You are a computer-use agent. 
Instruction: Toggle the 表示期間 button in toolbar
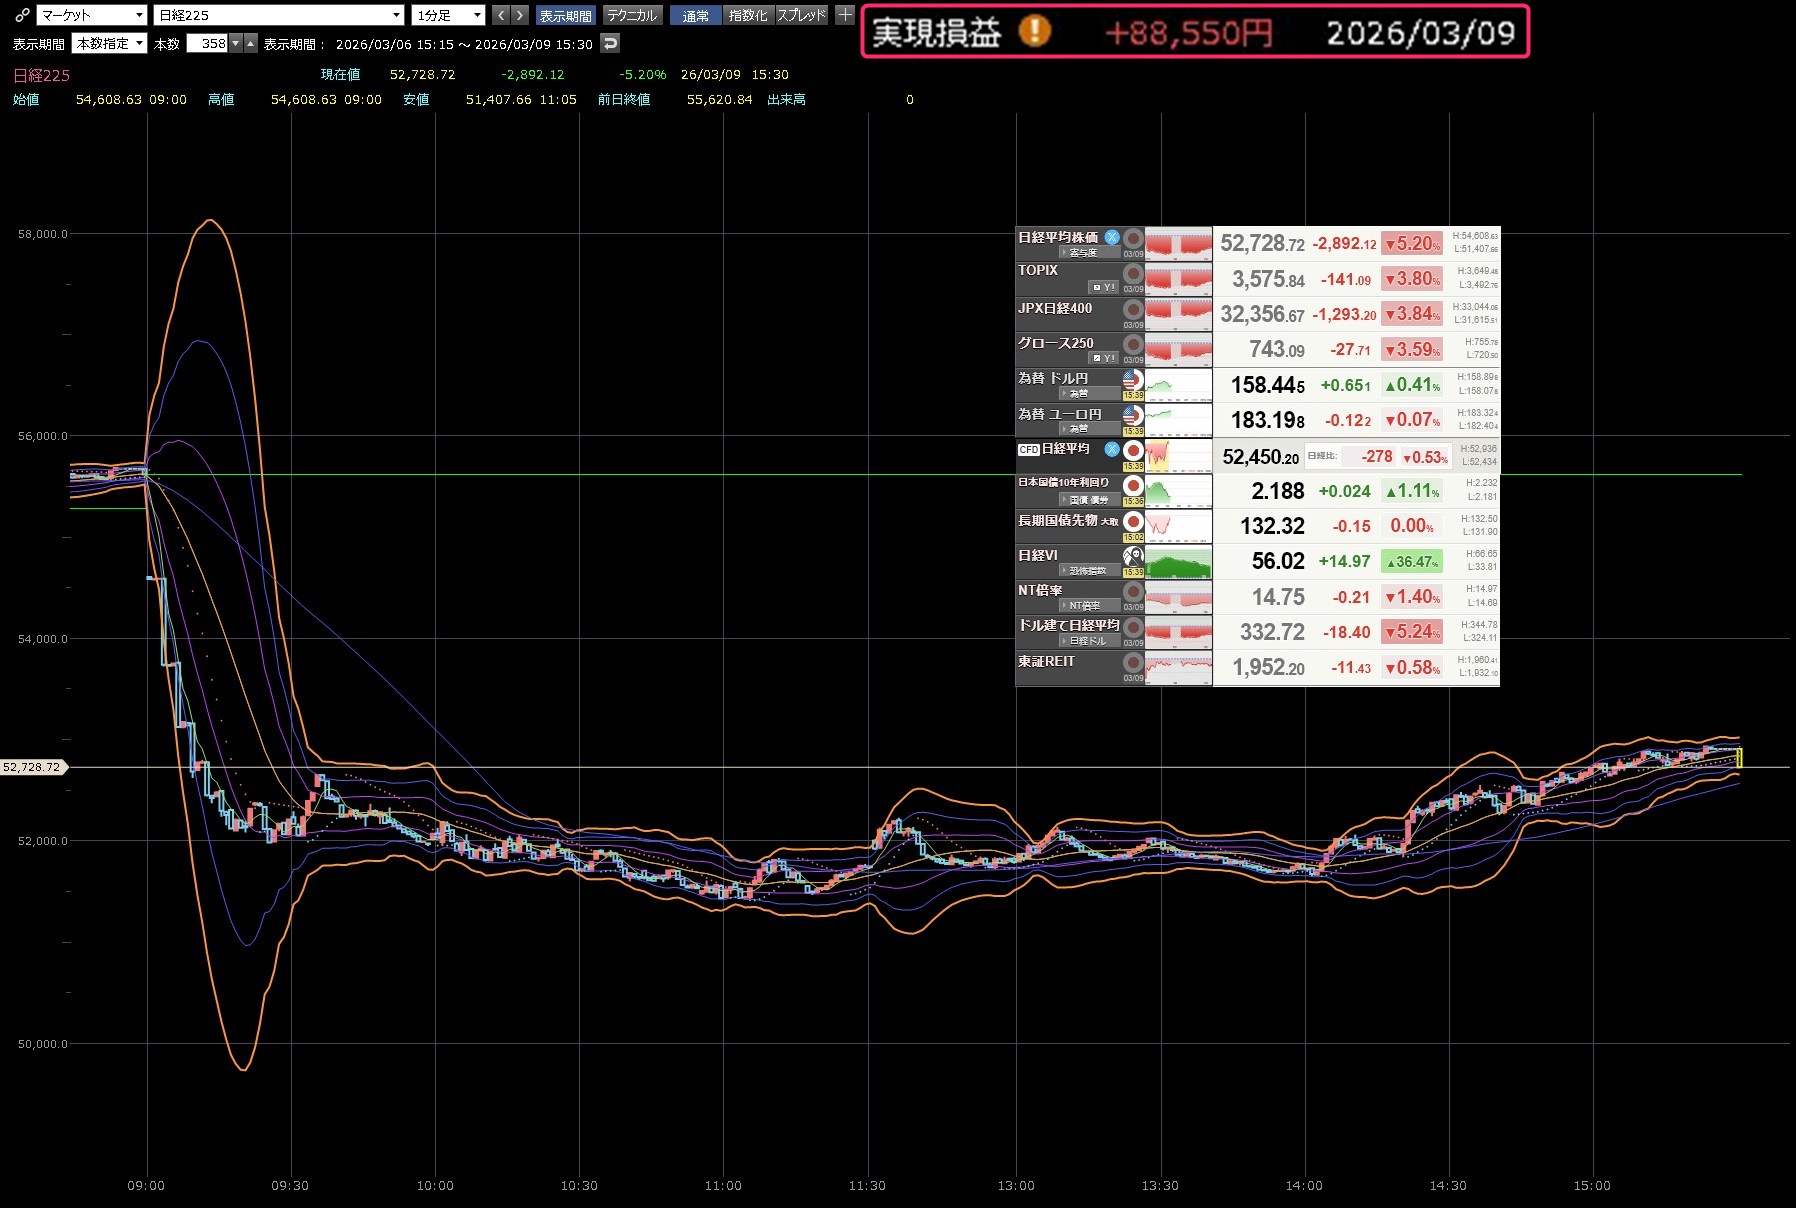pos(565,15)
